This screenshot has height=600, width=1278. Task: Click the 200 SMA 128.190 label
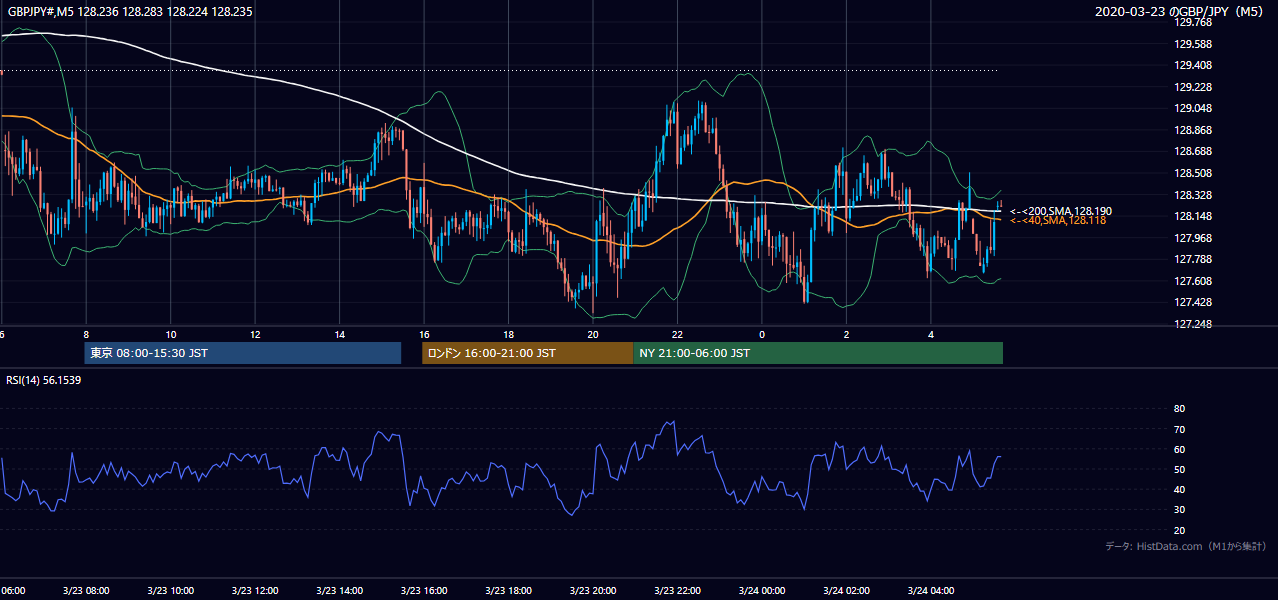tap(1060, 211)
